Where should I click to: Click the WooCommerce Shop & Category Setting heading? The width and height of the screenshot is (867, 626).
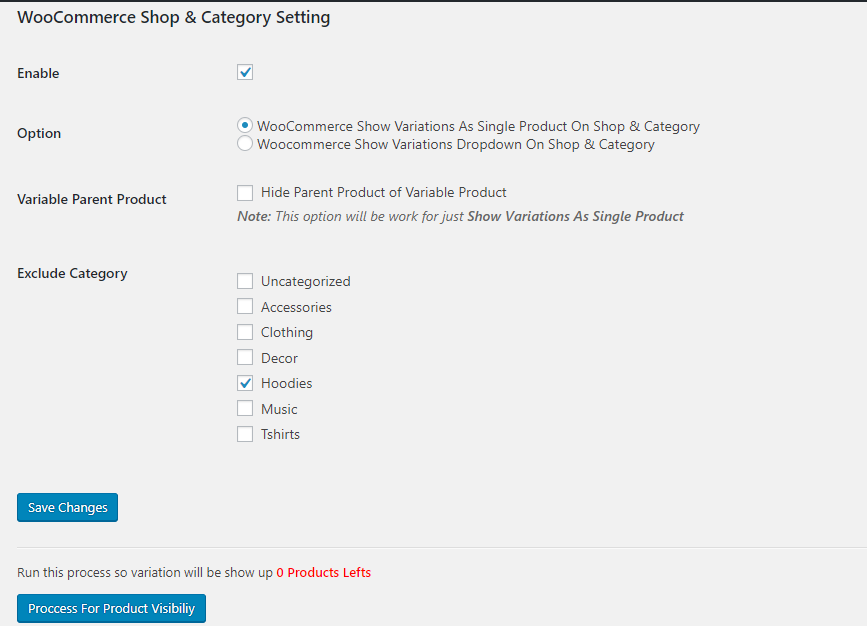[174, 17]
